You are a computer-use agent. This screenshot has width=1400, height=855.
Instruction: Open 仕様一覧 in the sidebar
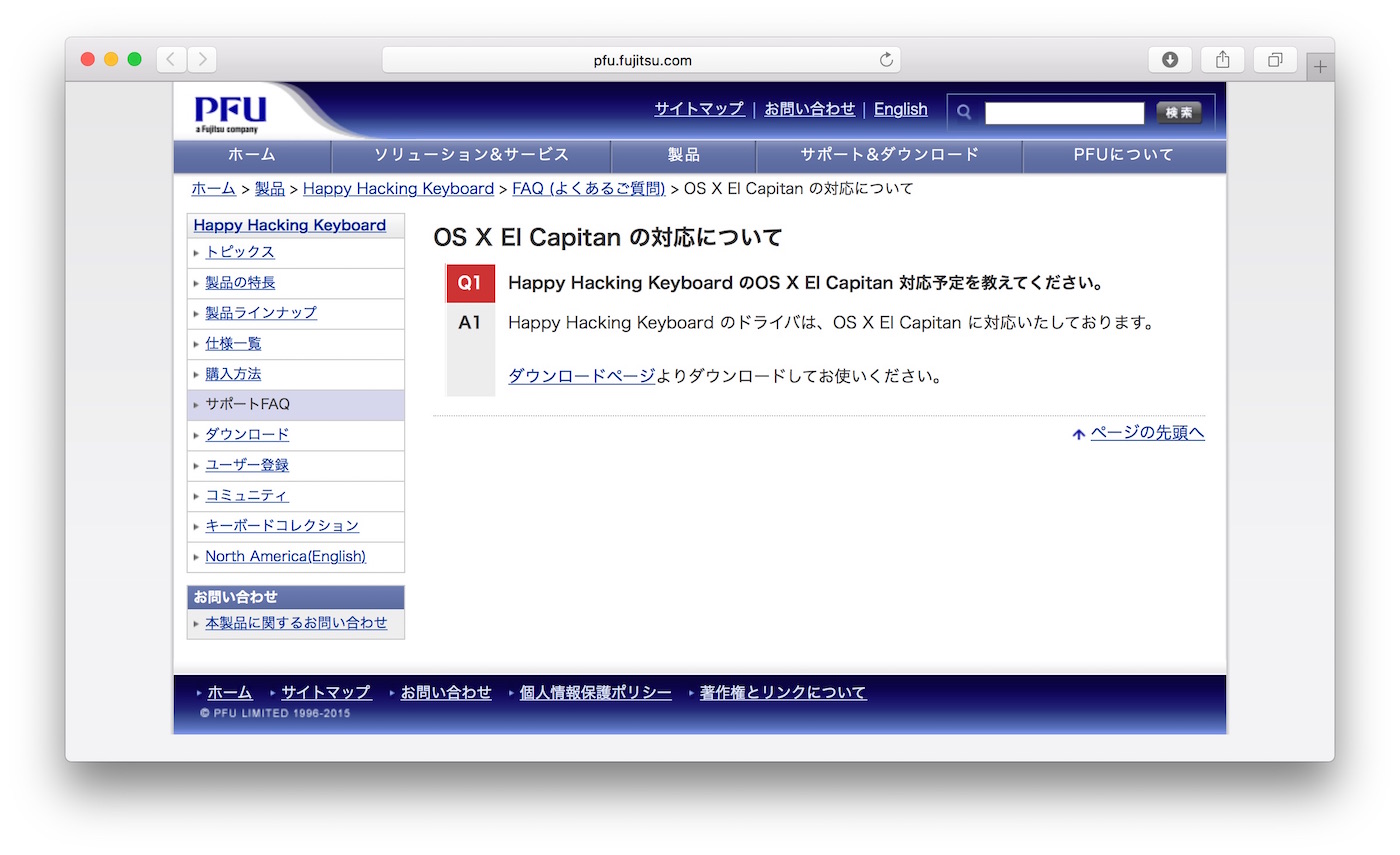pos(233,344)
